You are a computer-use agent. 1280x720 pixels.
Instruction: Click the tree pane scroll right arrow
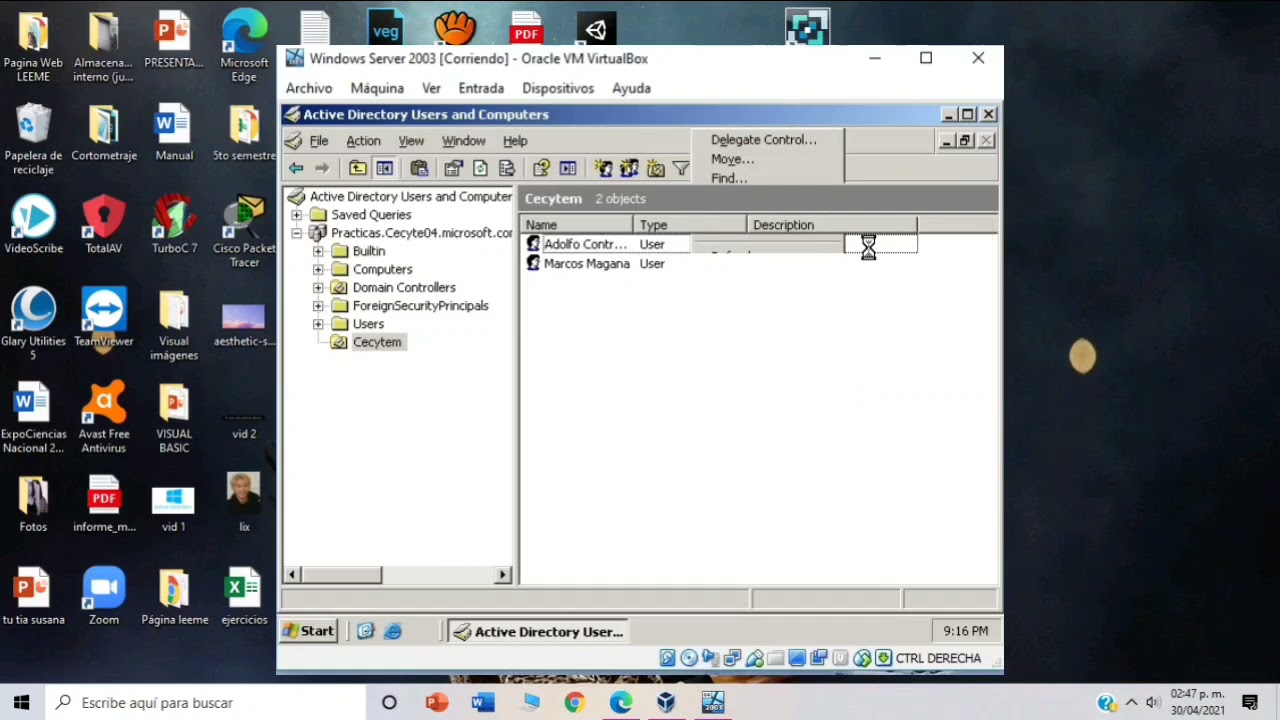point(503,575)
